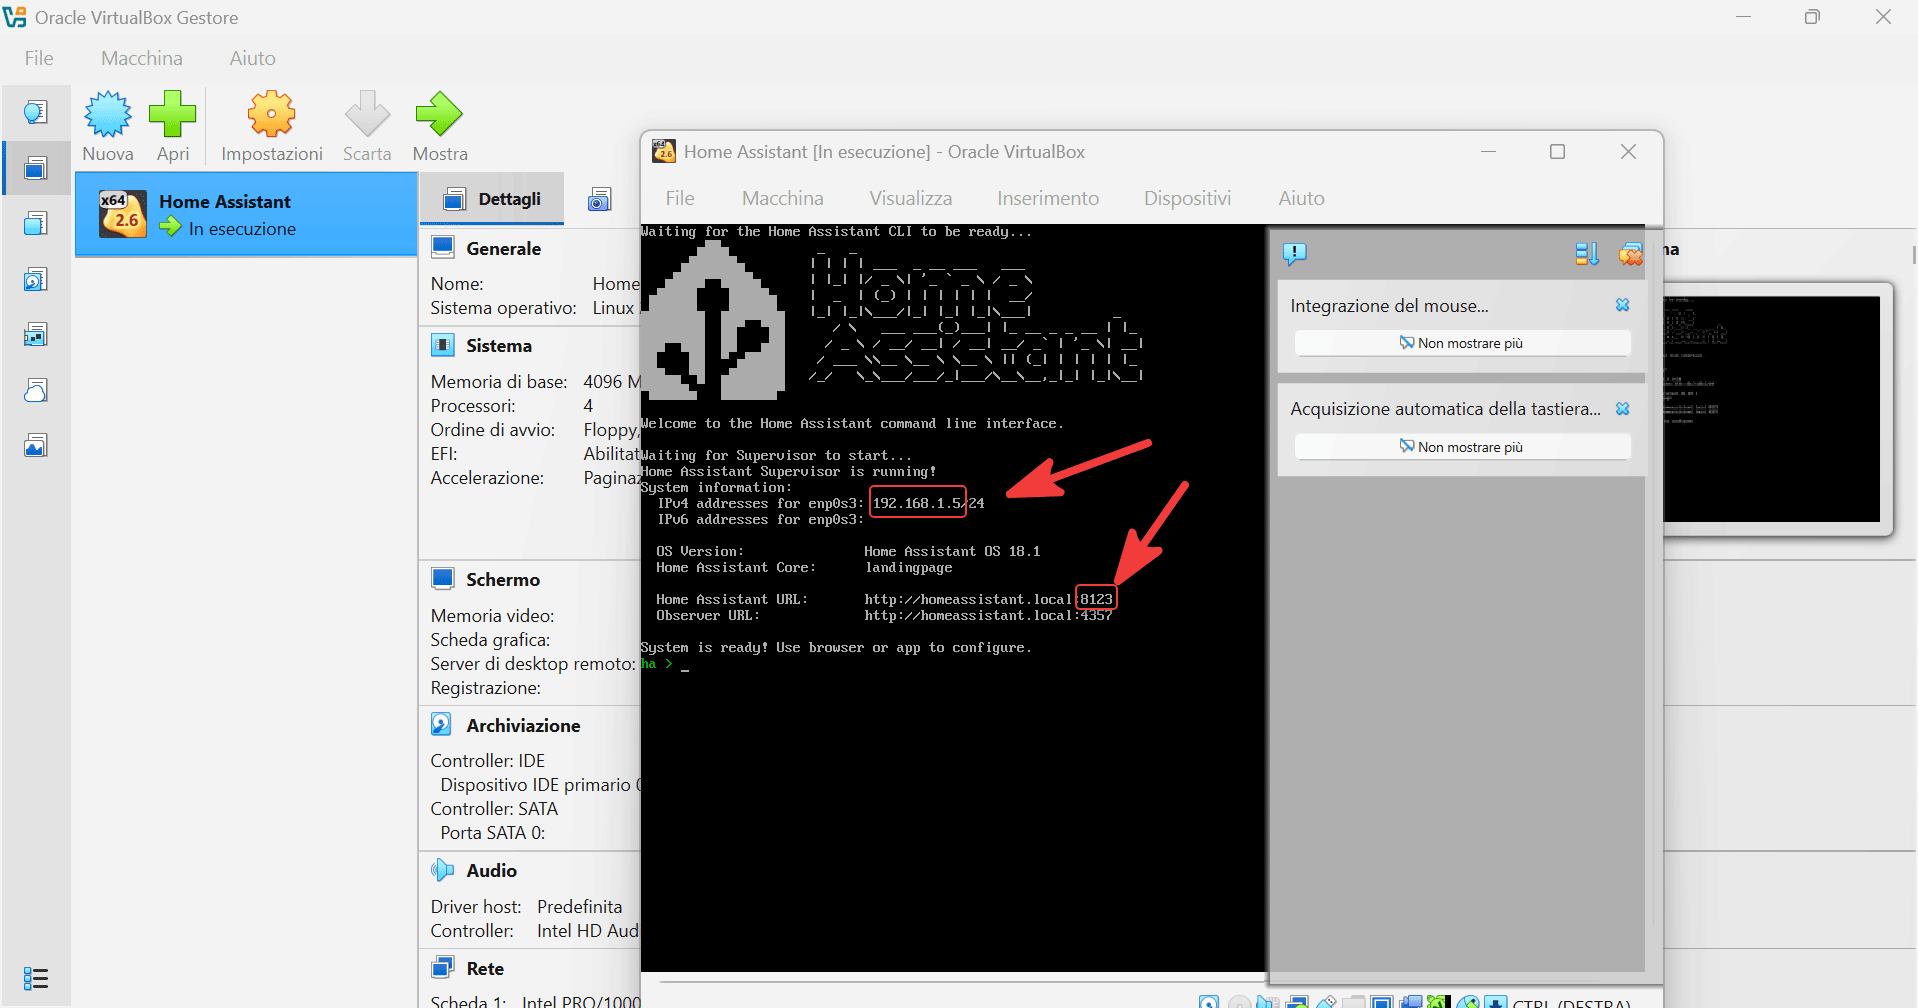Click the Archiviazione section icon

(x=442, y=724)
